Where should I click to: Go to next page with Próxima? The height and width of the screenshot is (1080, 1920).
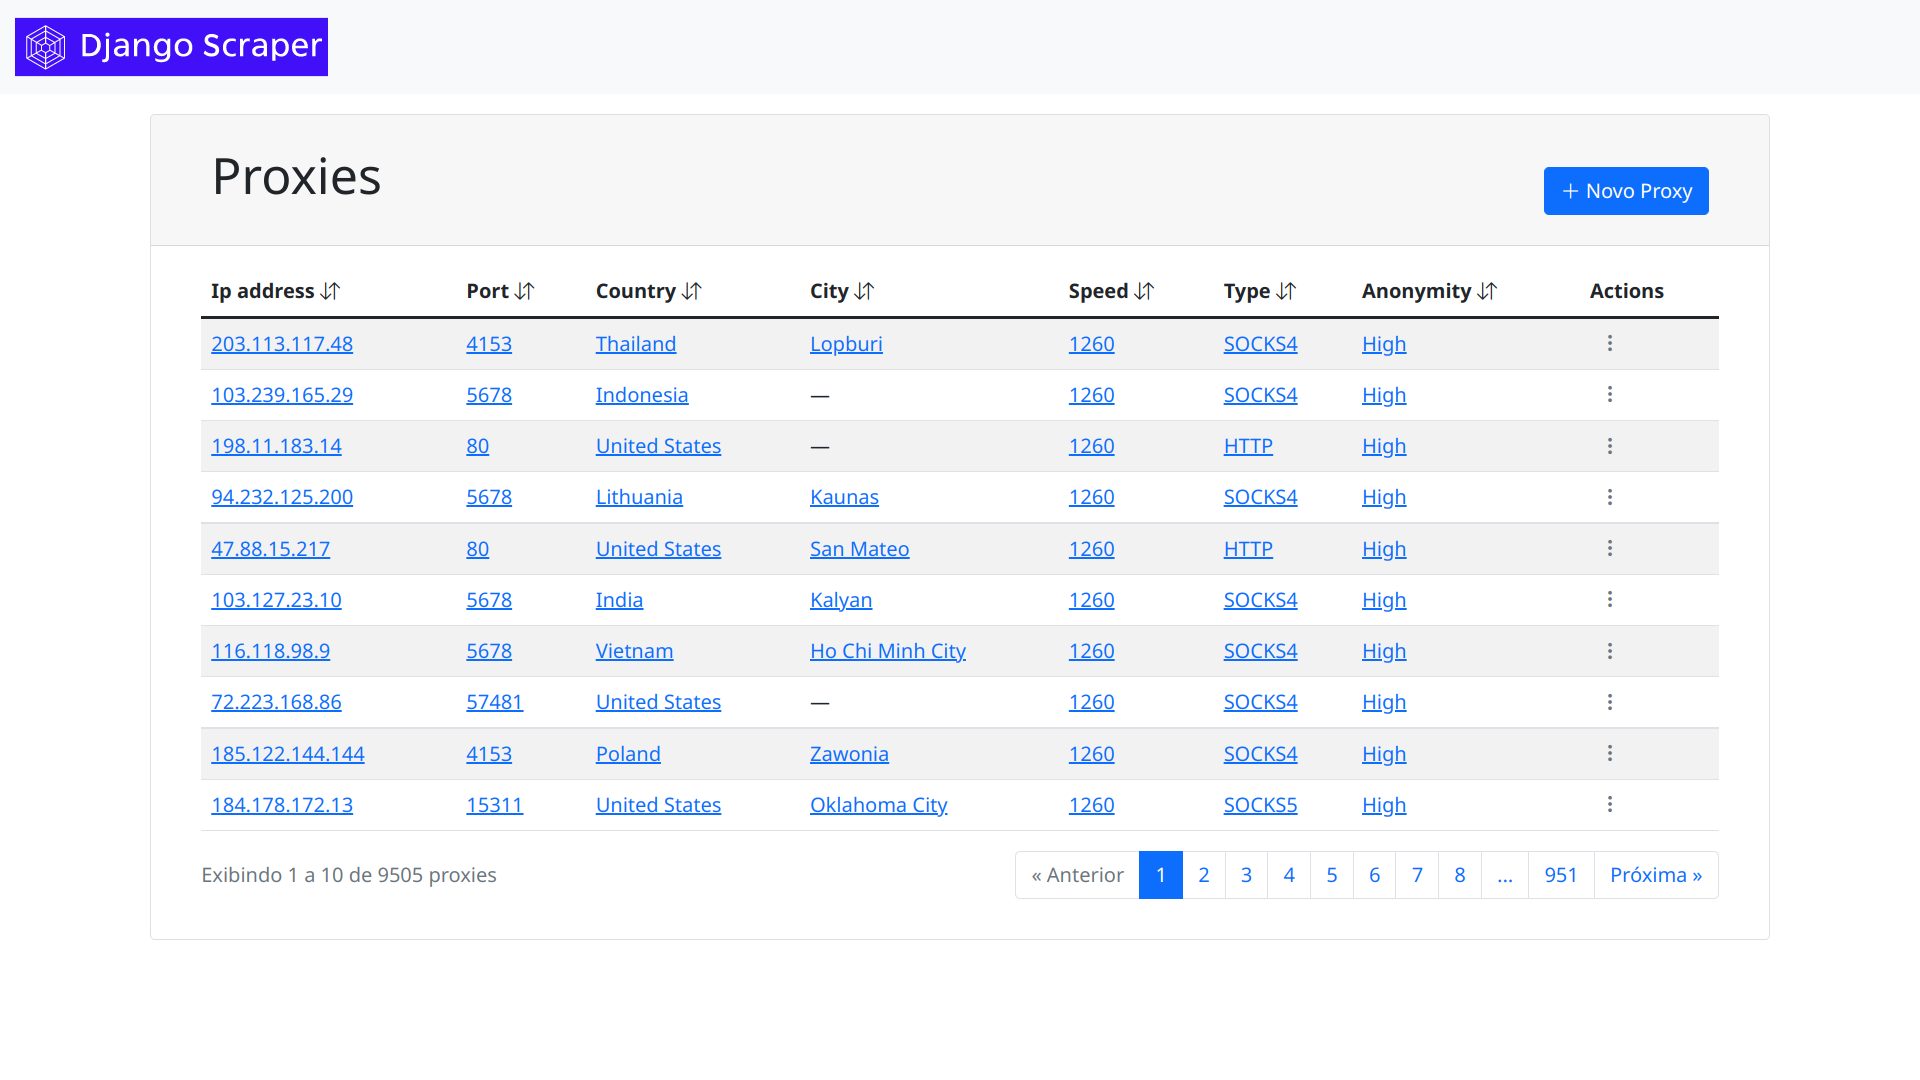point(1655,875)
